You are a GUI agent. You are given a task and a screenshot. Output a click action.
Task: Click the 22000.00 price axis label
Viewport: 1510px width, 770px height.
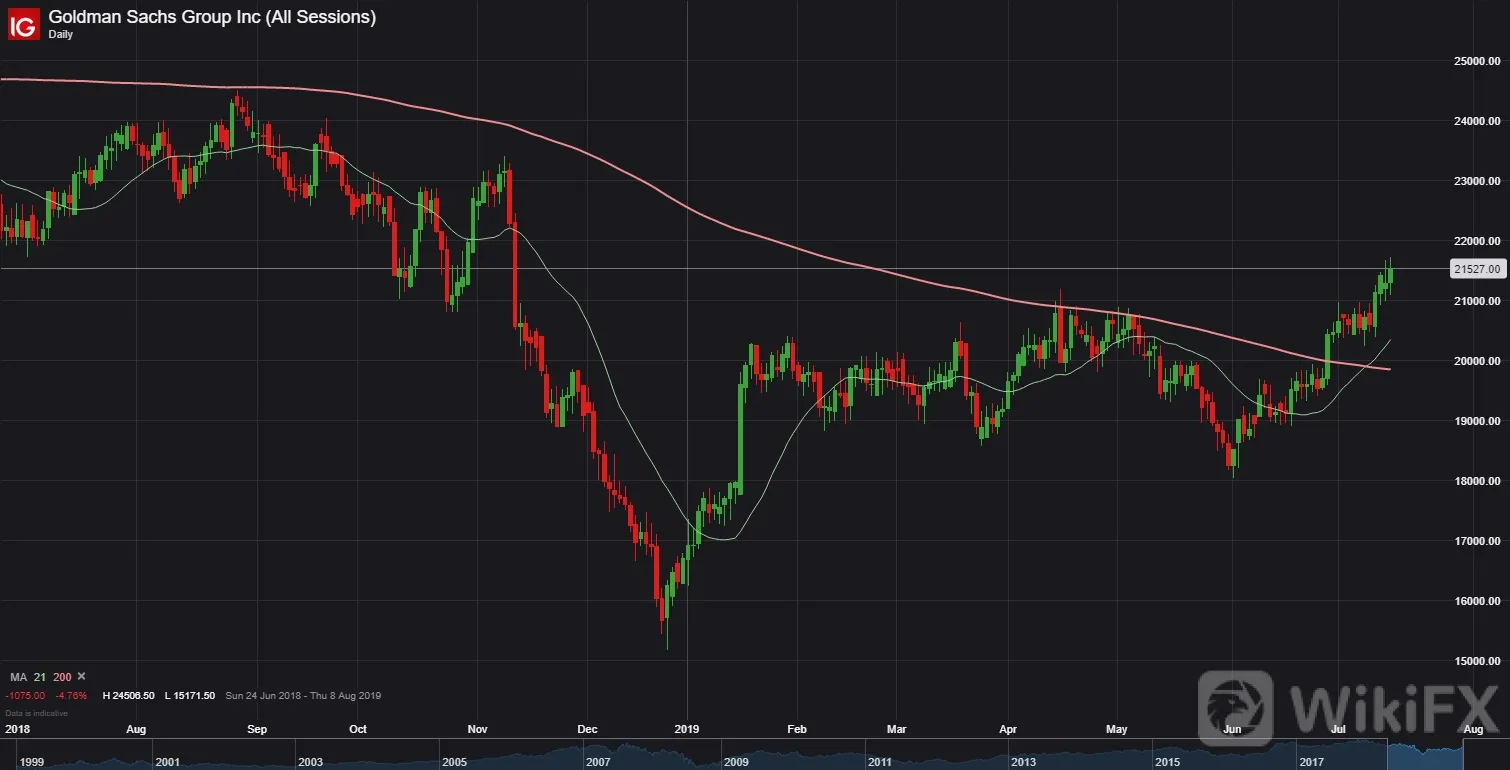point(1477,241)
